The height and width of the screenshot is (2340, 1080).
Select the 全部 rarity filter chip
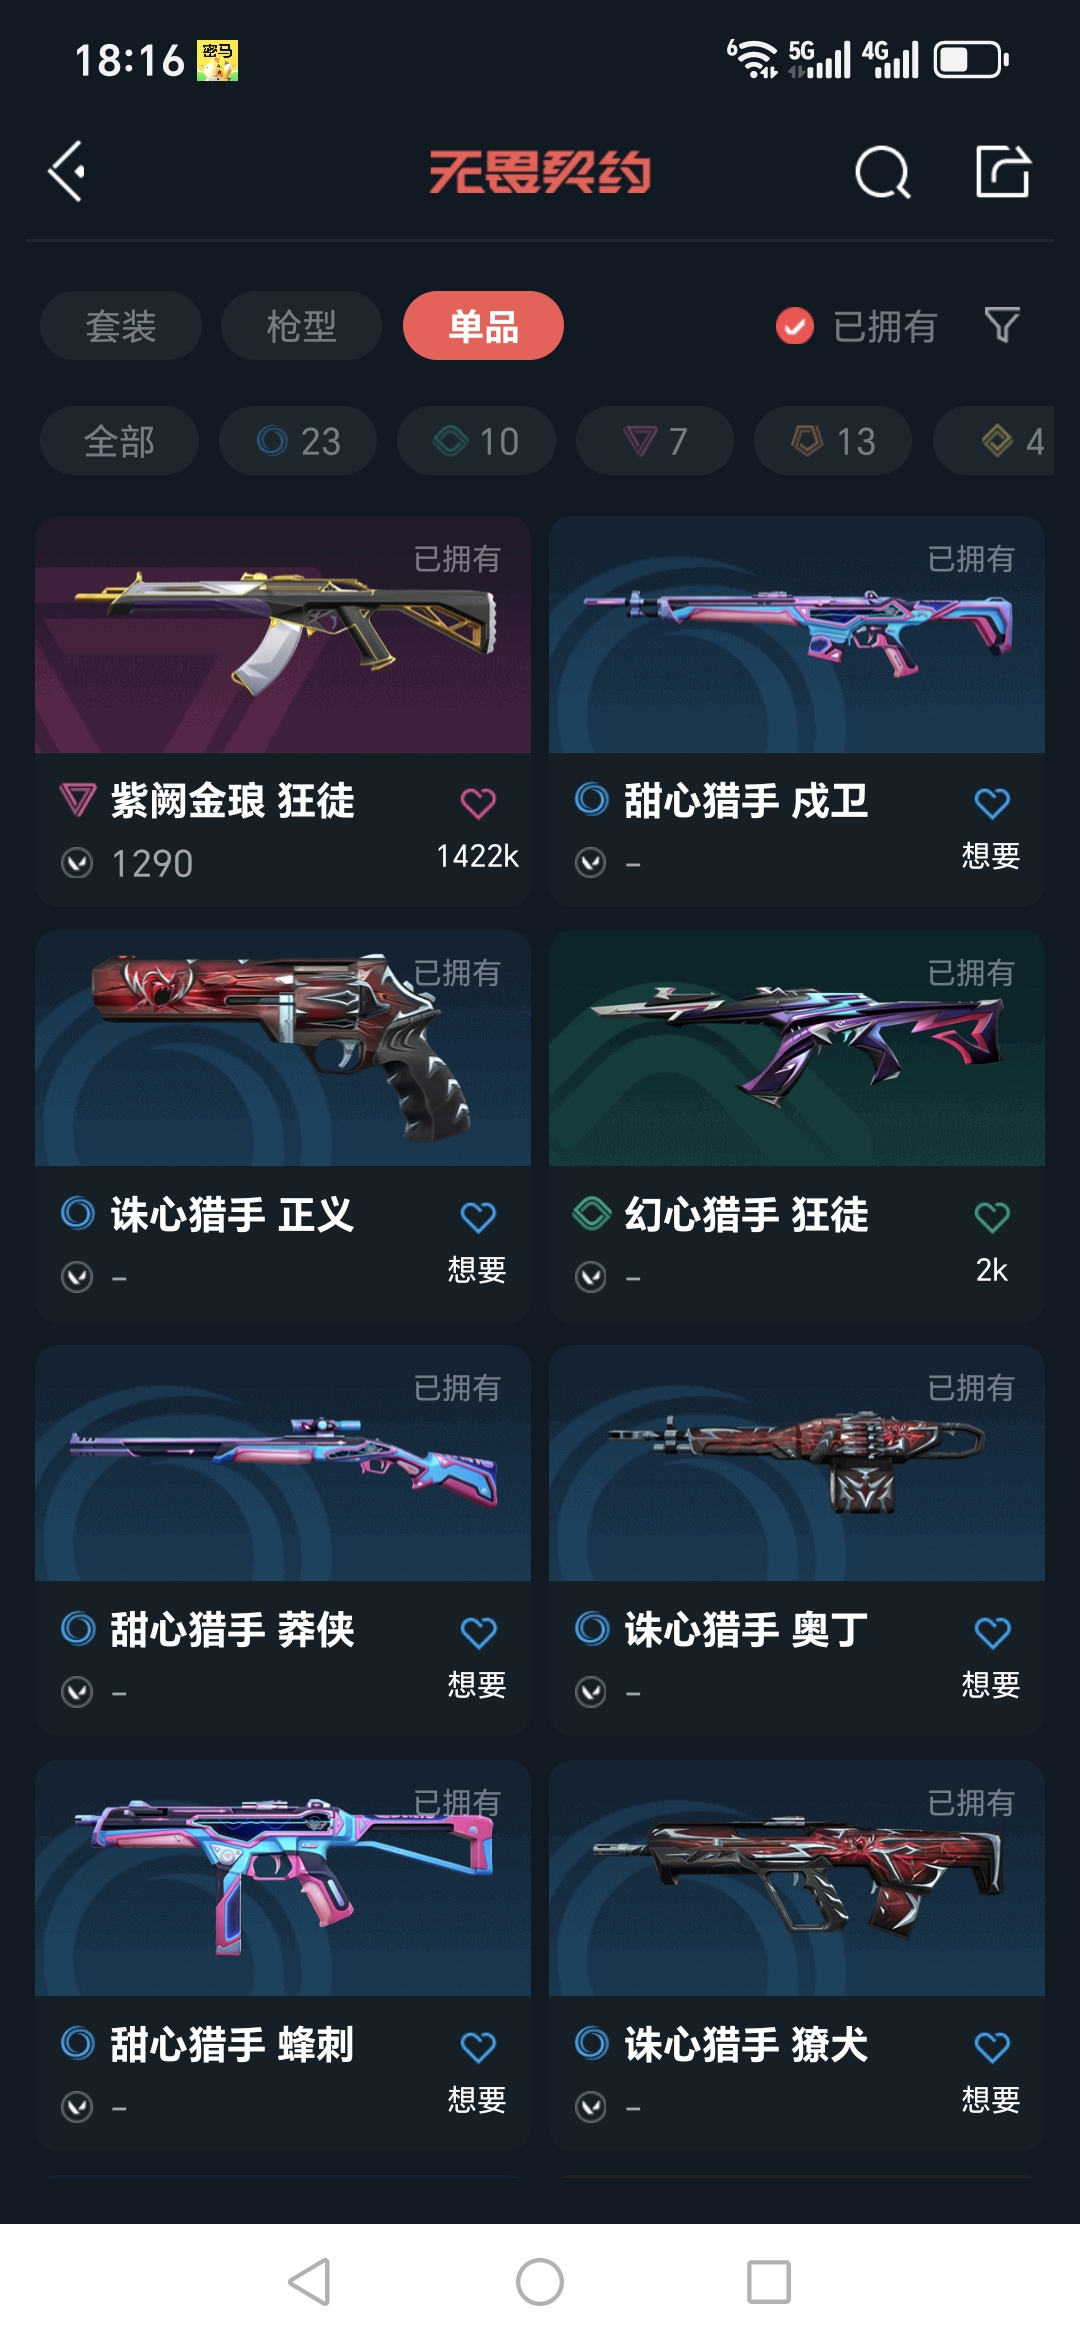(119, 441)
